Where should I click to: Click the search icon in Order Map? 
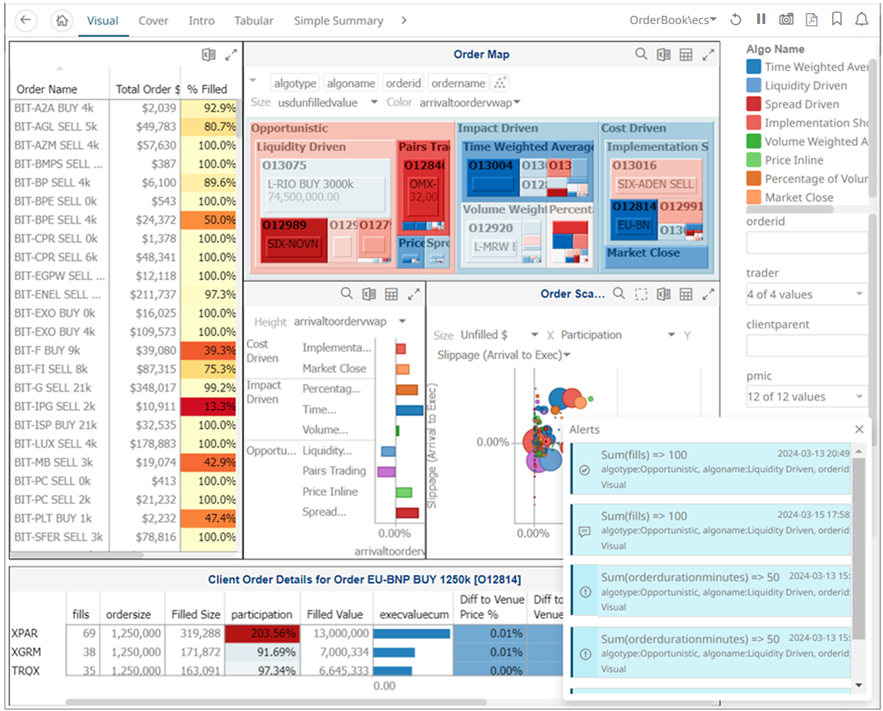[641, 55]
